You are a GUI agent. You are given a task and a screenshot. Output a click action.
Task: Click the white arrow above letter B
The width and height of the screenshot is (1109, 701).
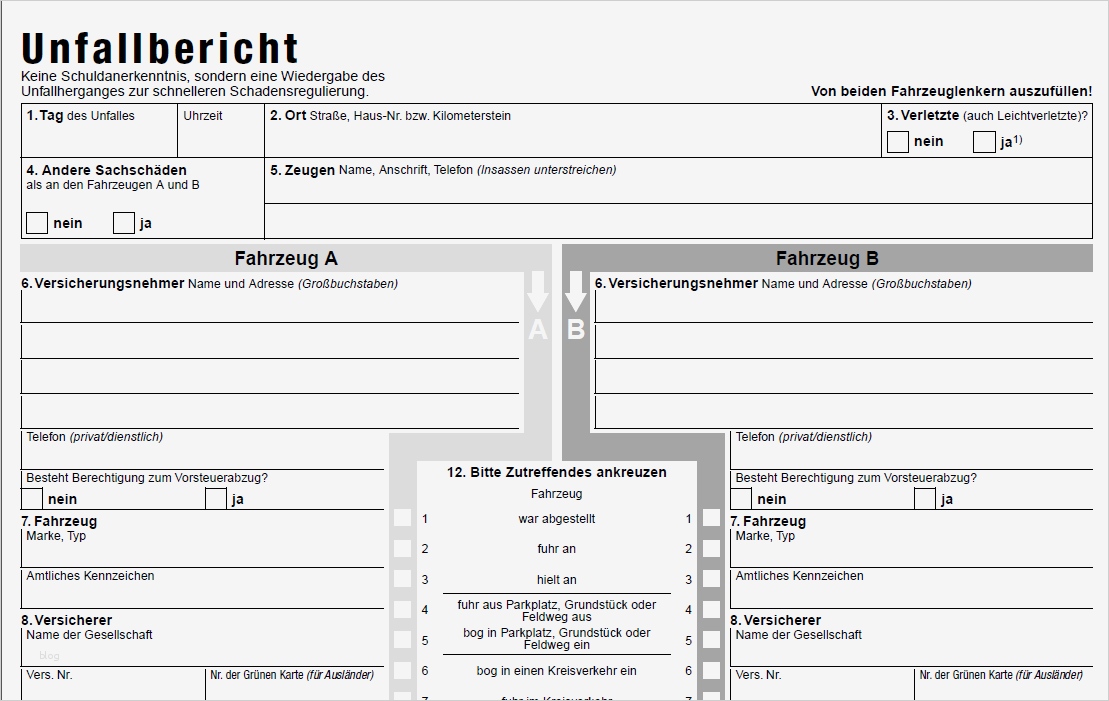coord(576,291)
